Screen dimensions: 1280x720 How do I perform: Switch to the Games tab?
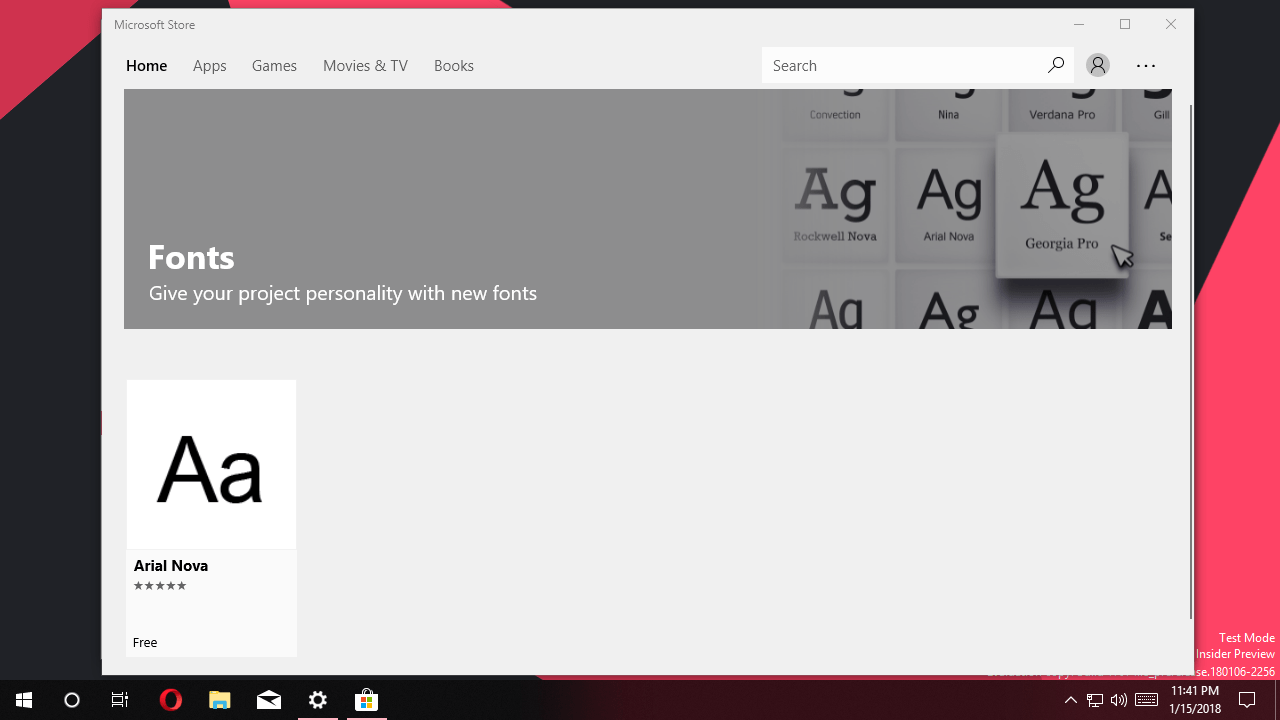coord(274,65)
